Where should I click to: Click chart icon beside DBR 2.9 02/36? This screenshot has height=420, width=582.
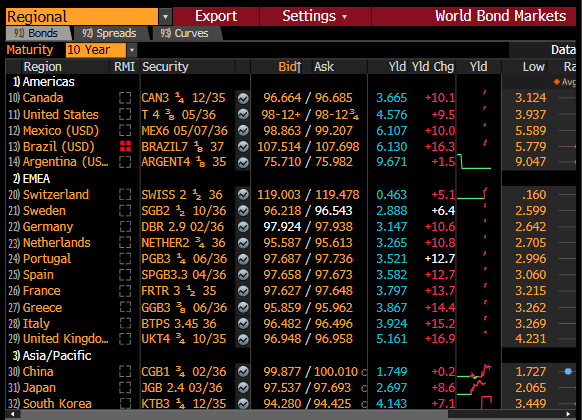click(243, 227)
